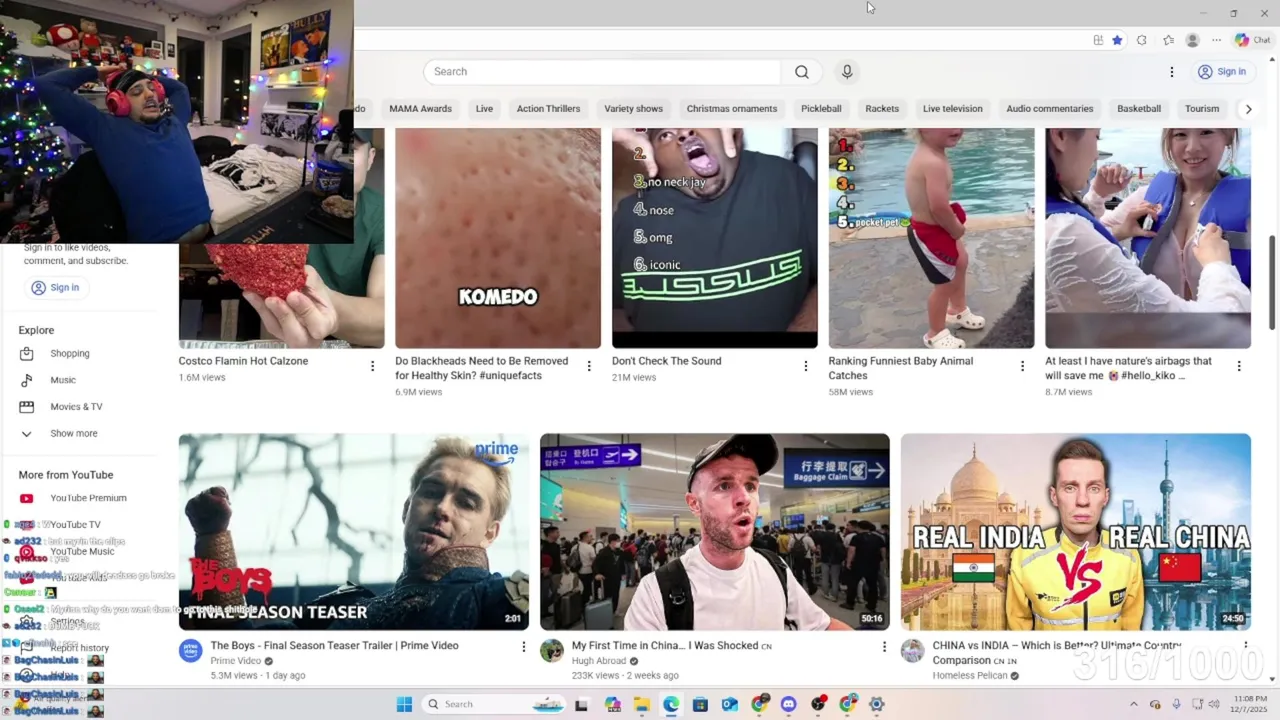Image resolution: width=1280 pixels, height=720 pixels.
Task: Select the Variety shows chip
Action: (633, 109)
